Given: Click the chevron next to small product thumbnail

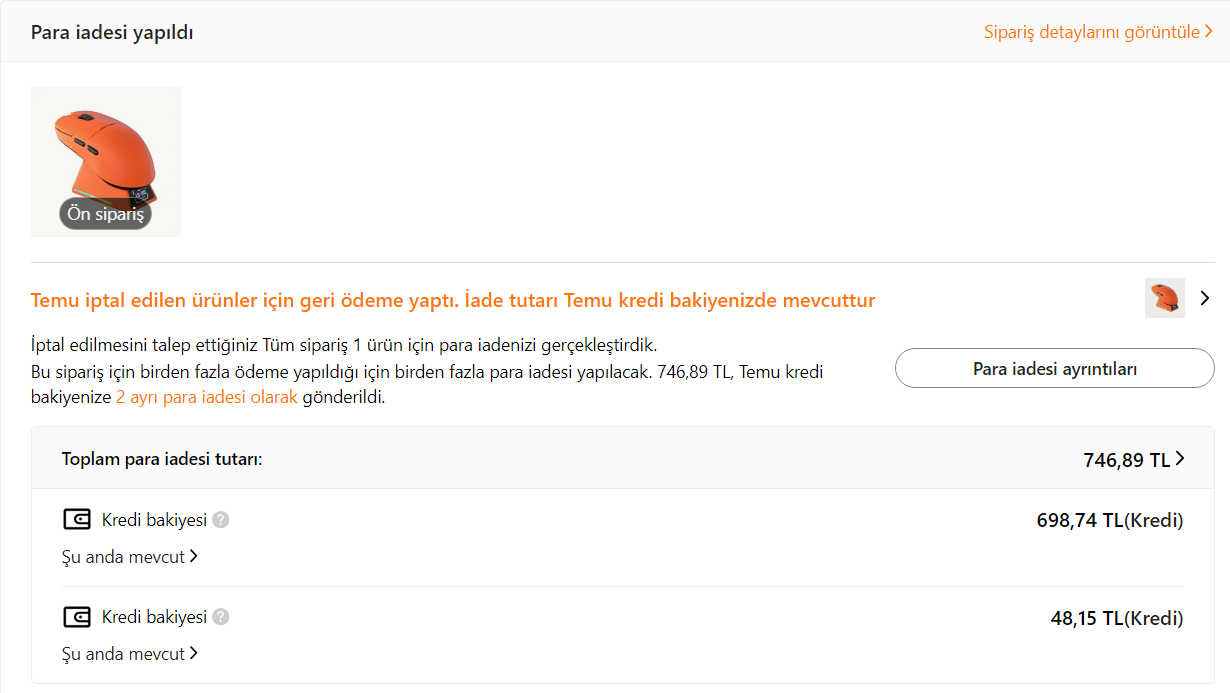Looking at the screenshot, I should 1205,298.
